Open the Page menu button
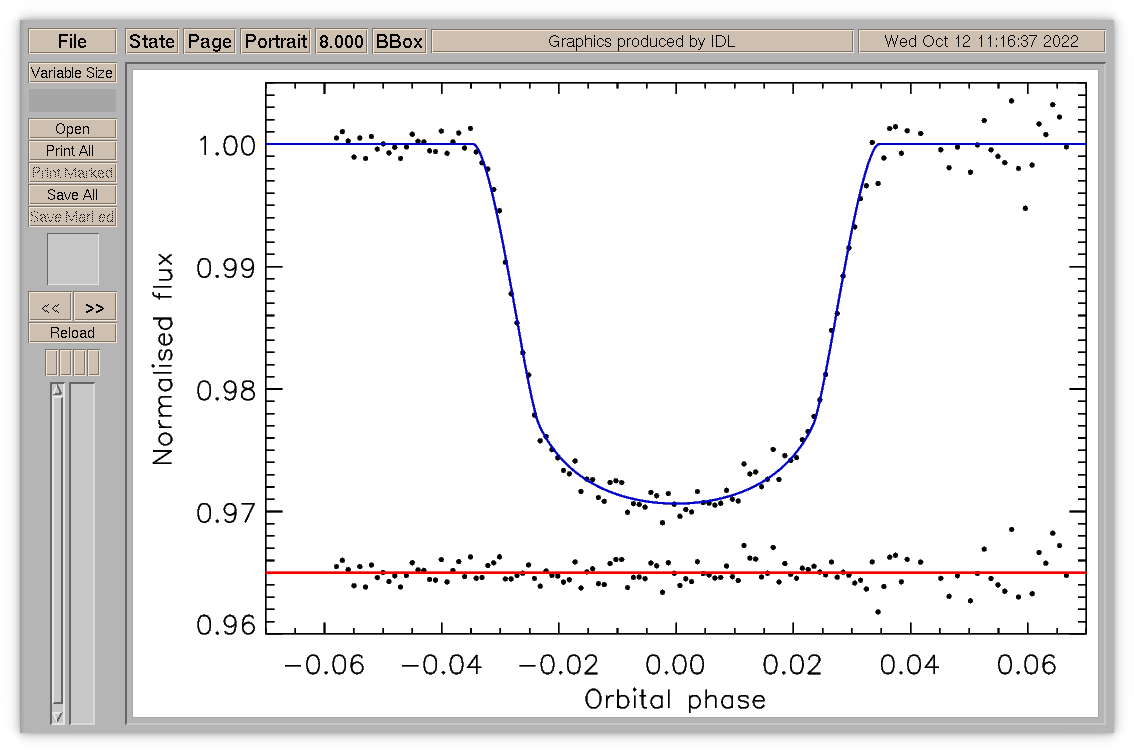The height and width of the screenshot is (753, 1134). pos(210,41)
